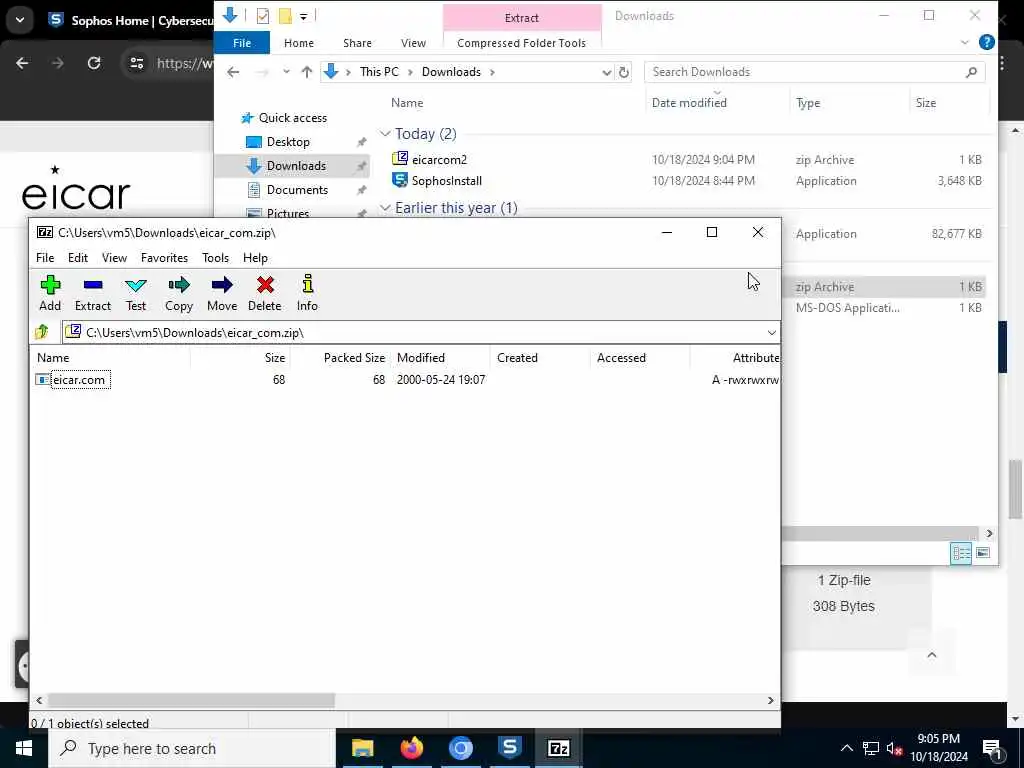Screen dimensions: 1024x768
Task: Open the 7-Zip View menu
Action: pos(114,258)
